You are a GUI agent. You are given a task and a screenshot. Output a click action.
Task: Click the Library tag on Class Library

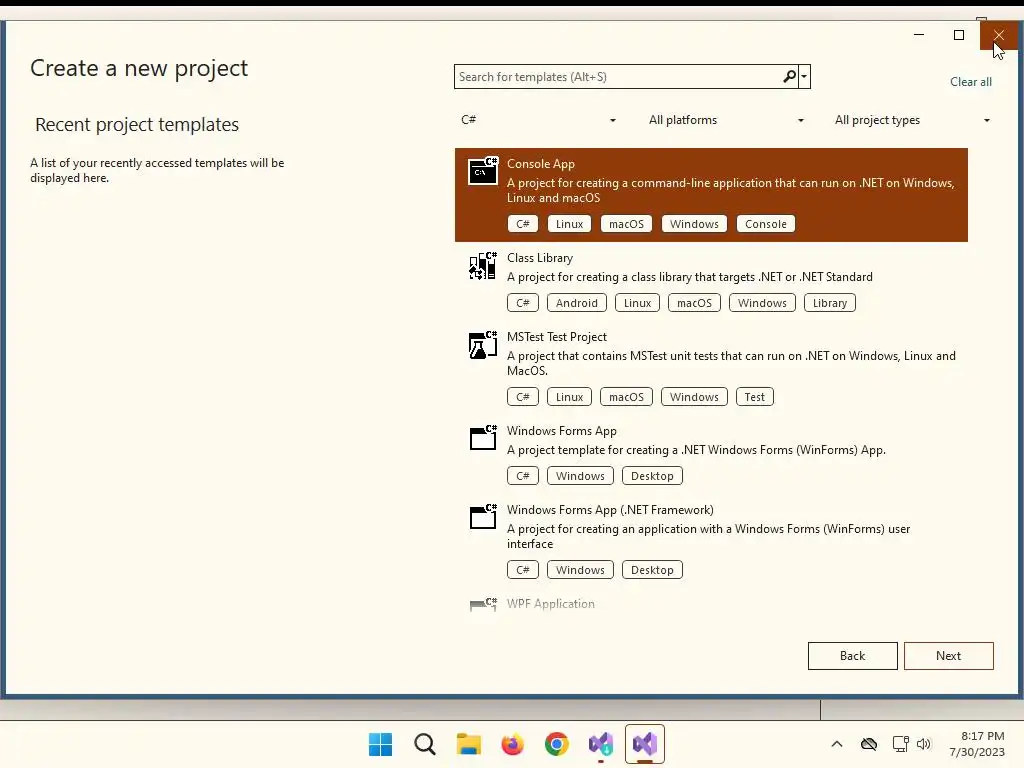[830, 303]
